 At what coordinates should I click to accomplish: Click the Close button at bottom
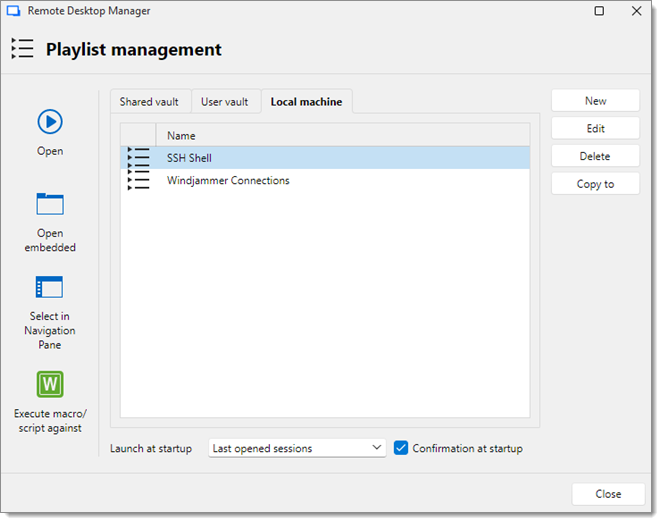[608, 494]
